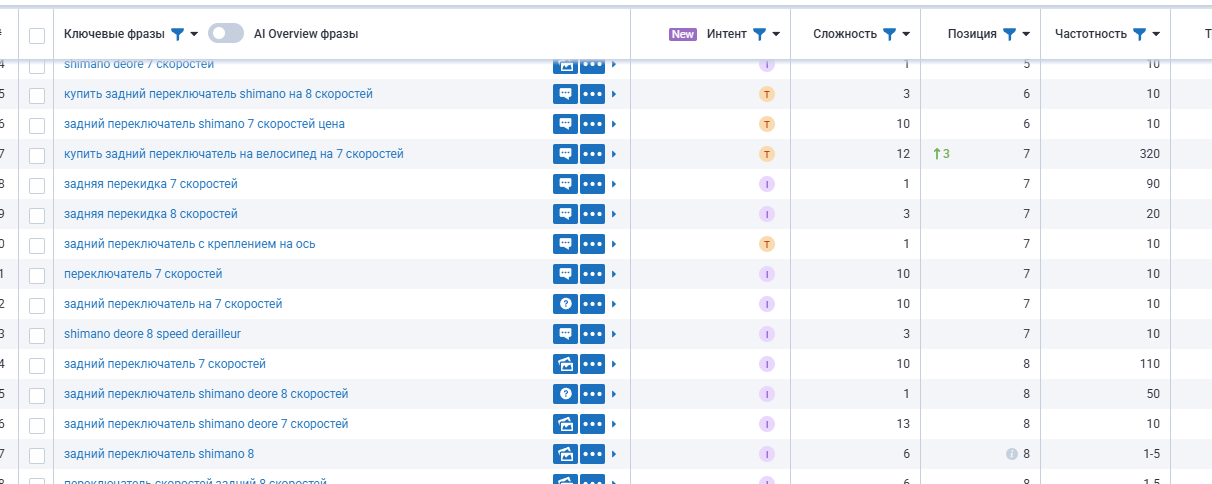Screen dimensions: 1212x484
Task: Click chat-bubble icon for 'shimano deore 8 speed derailleur'
Action: click(565, 334)
